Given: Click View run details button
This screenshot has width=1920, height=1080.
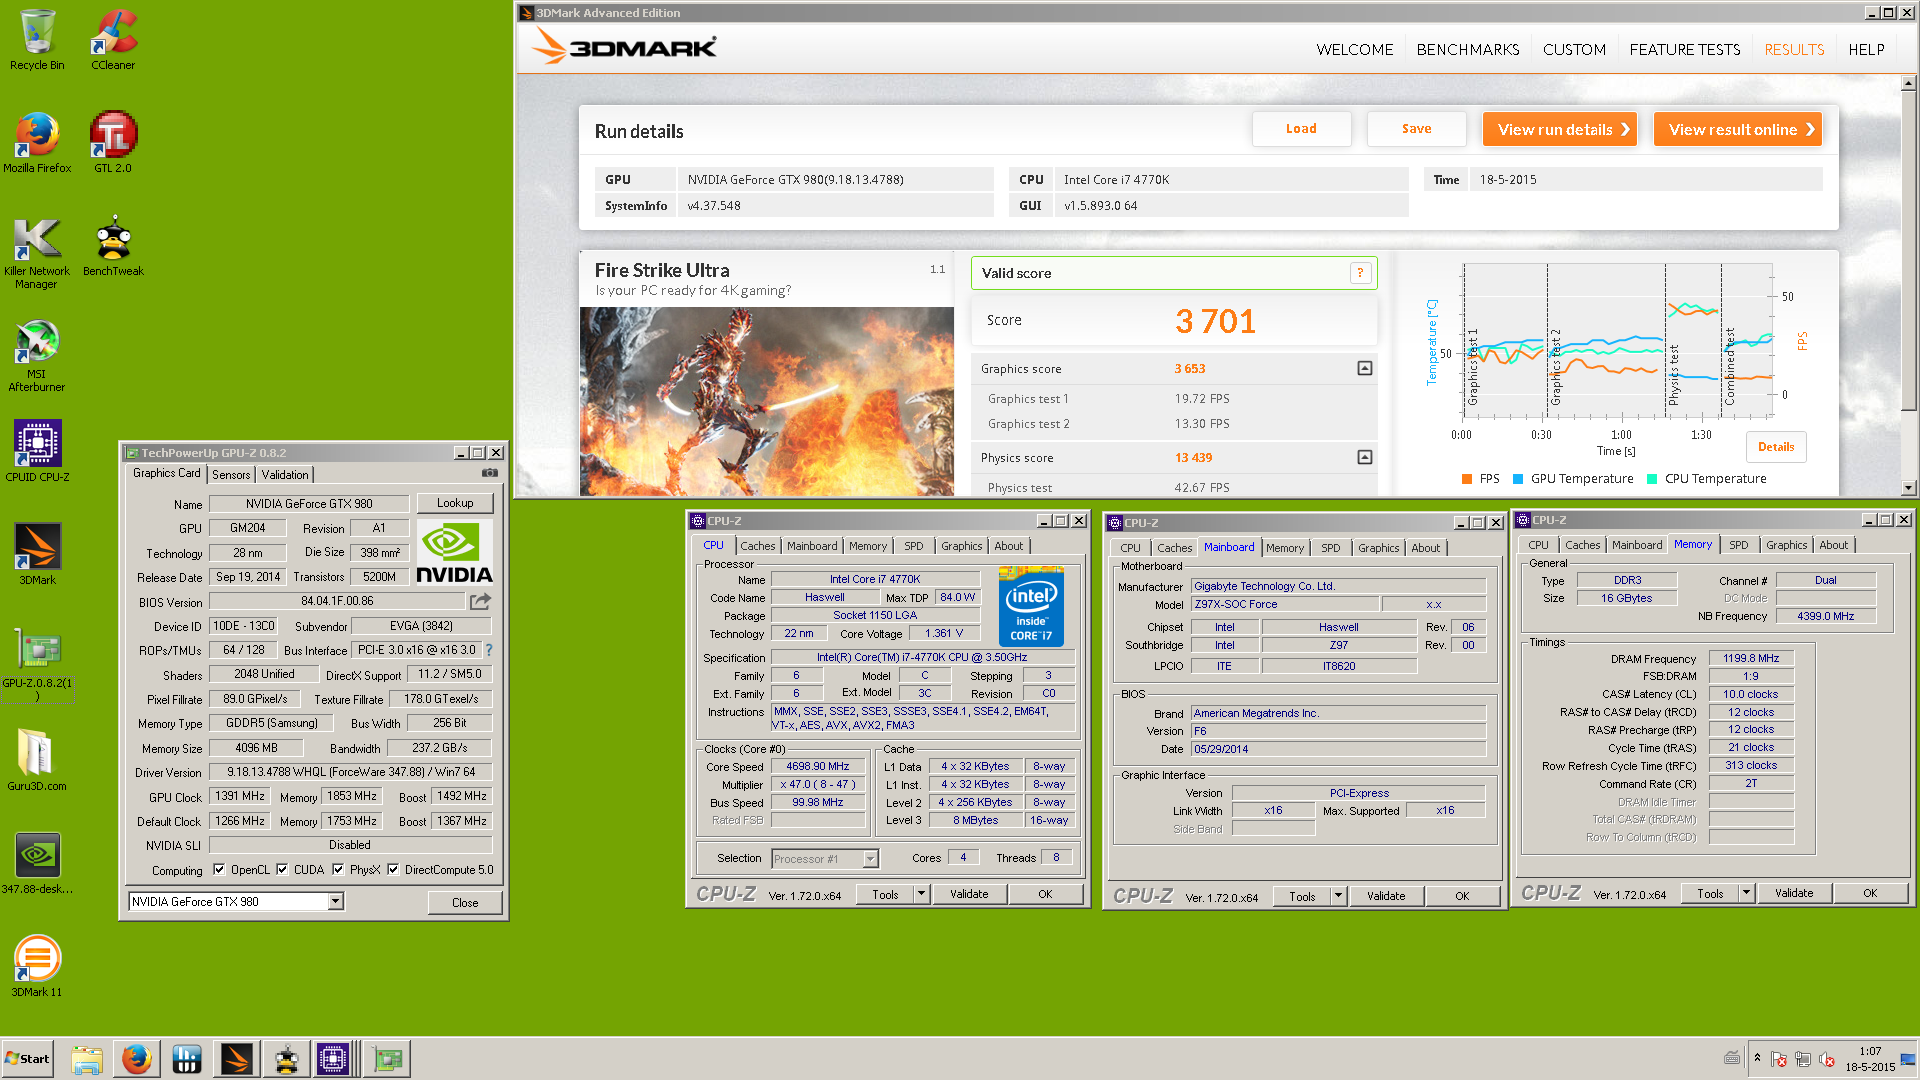Looking at the screenshot, I should (1560, 129).
